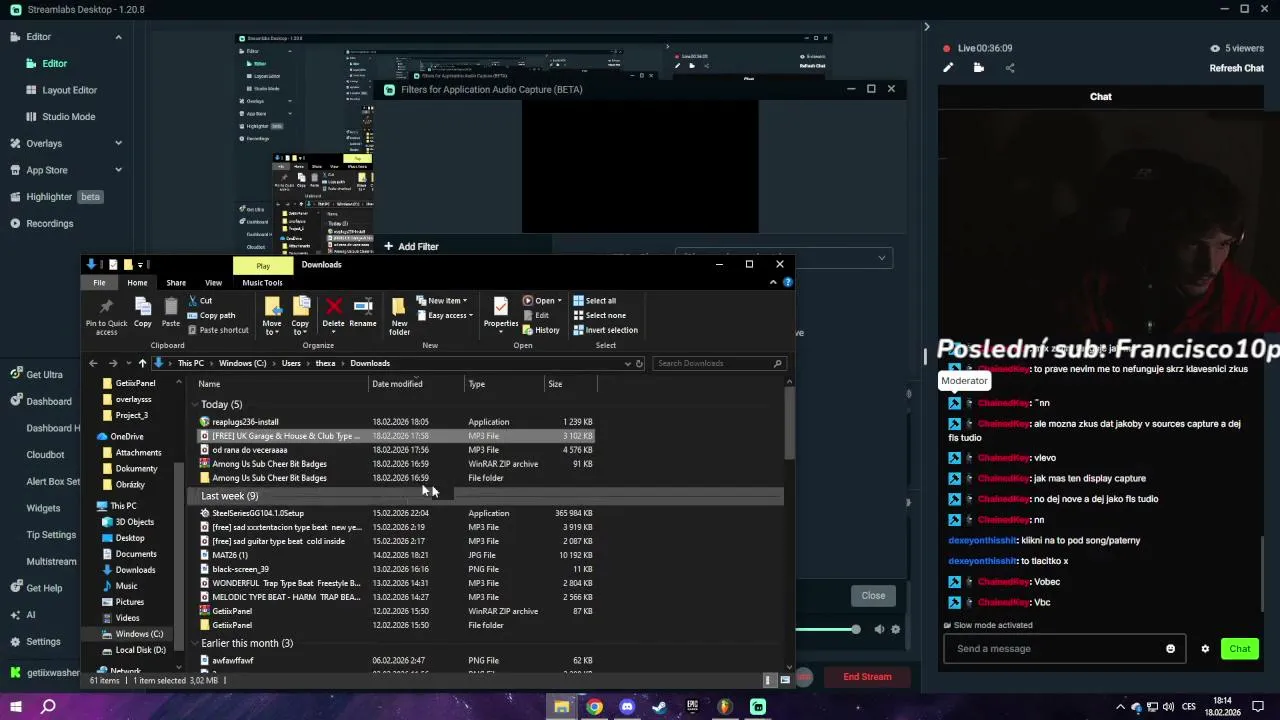Click the refresh icon beside address bar
Image resolution: width=1280 pixels, height=720 pixels.
[640, 363]
